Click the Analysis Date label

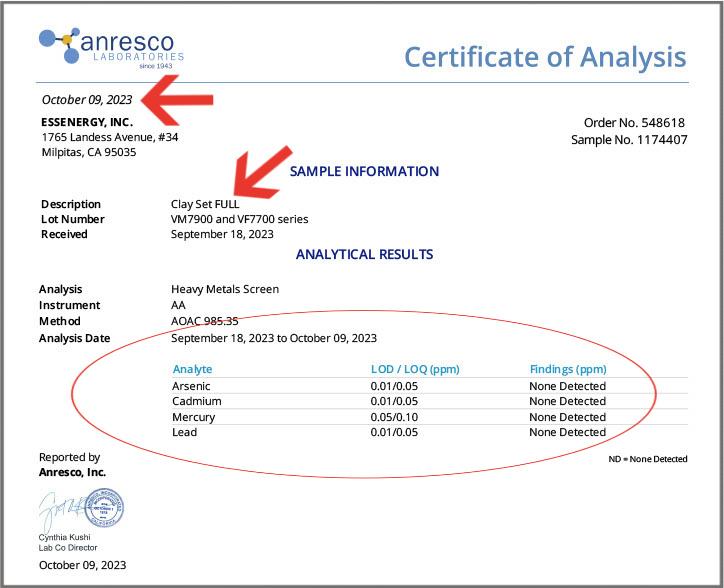(74, 338)
